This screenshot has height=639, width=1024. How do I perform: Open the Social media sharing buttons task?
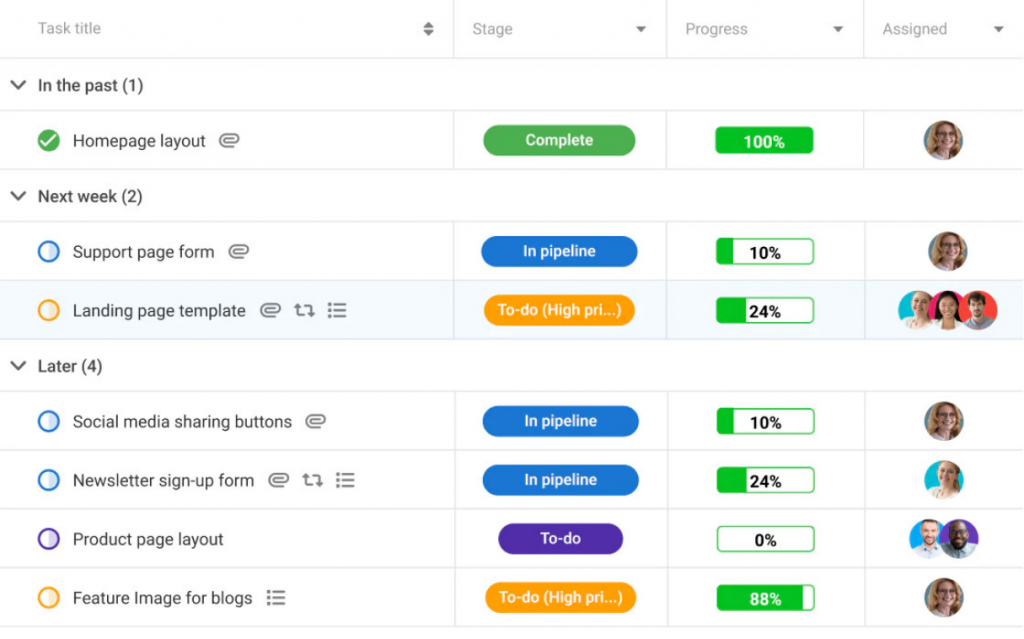(x=182, y=421)
